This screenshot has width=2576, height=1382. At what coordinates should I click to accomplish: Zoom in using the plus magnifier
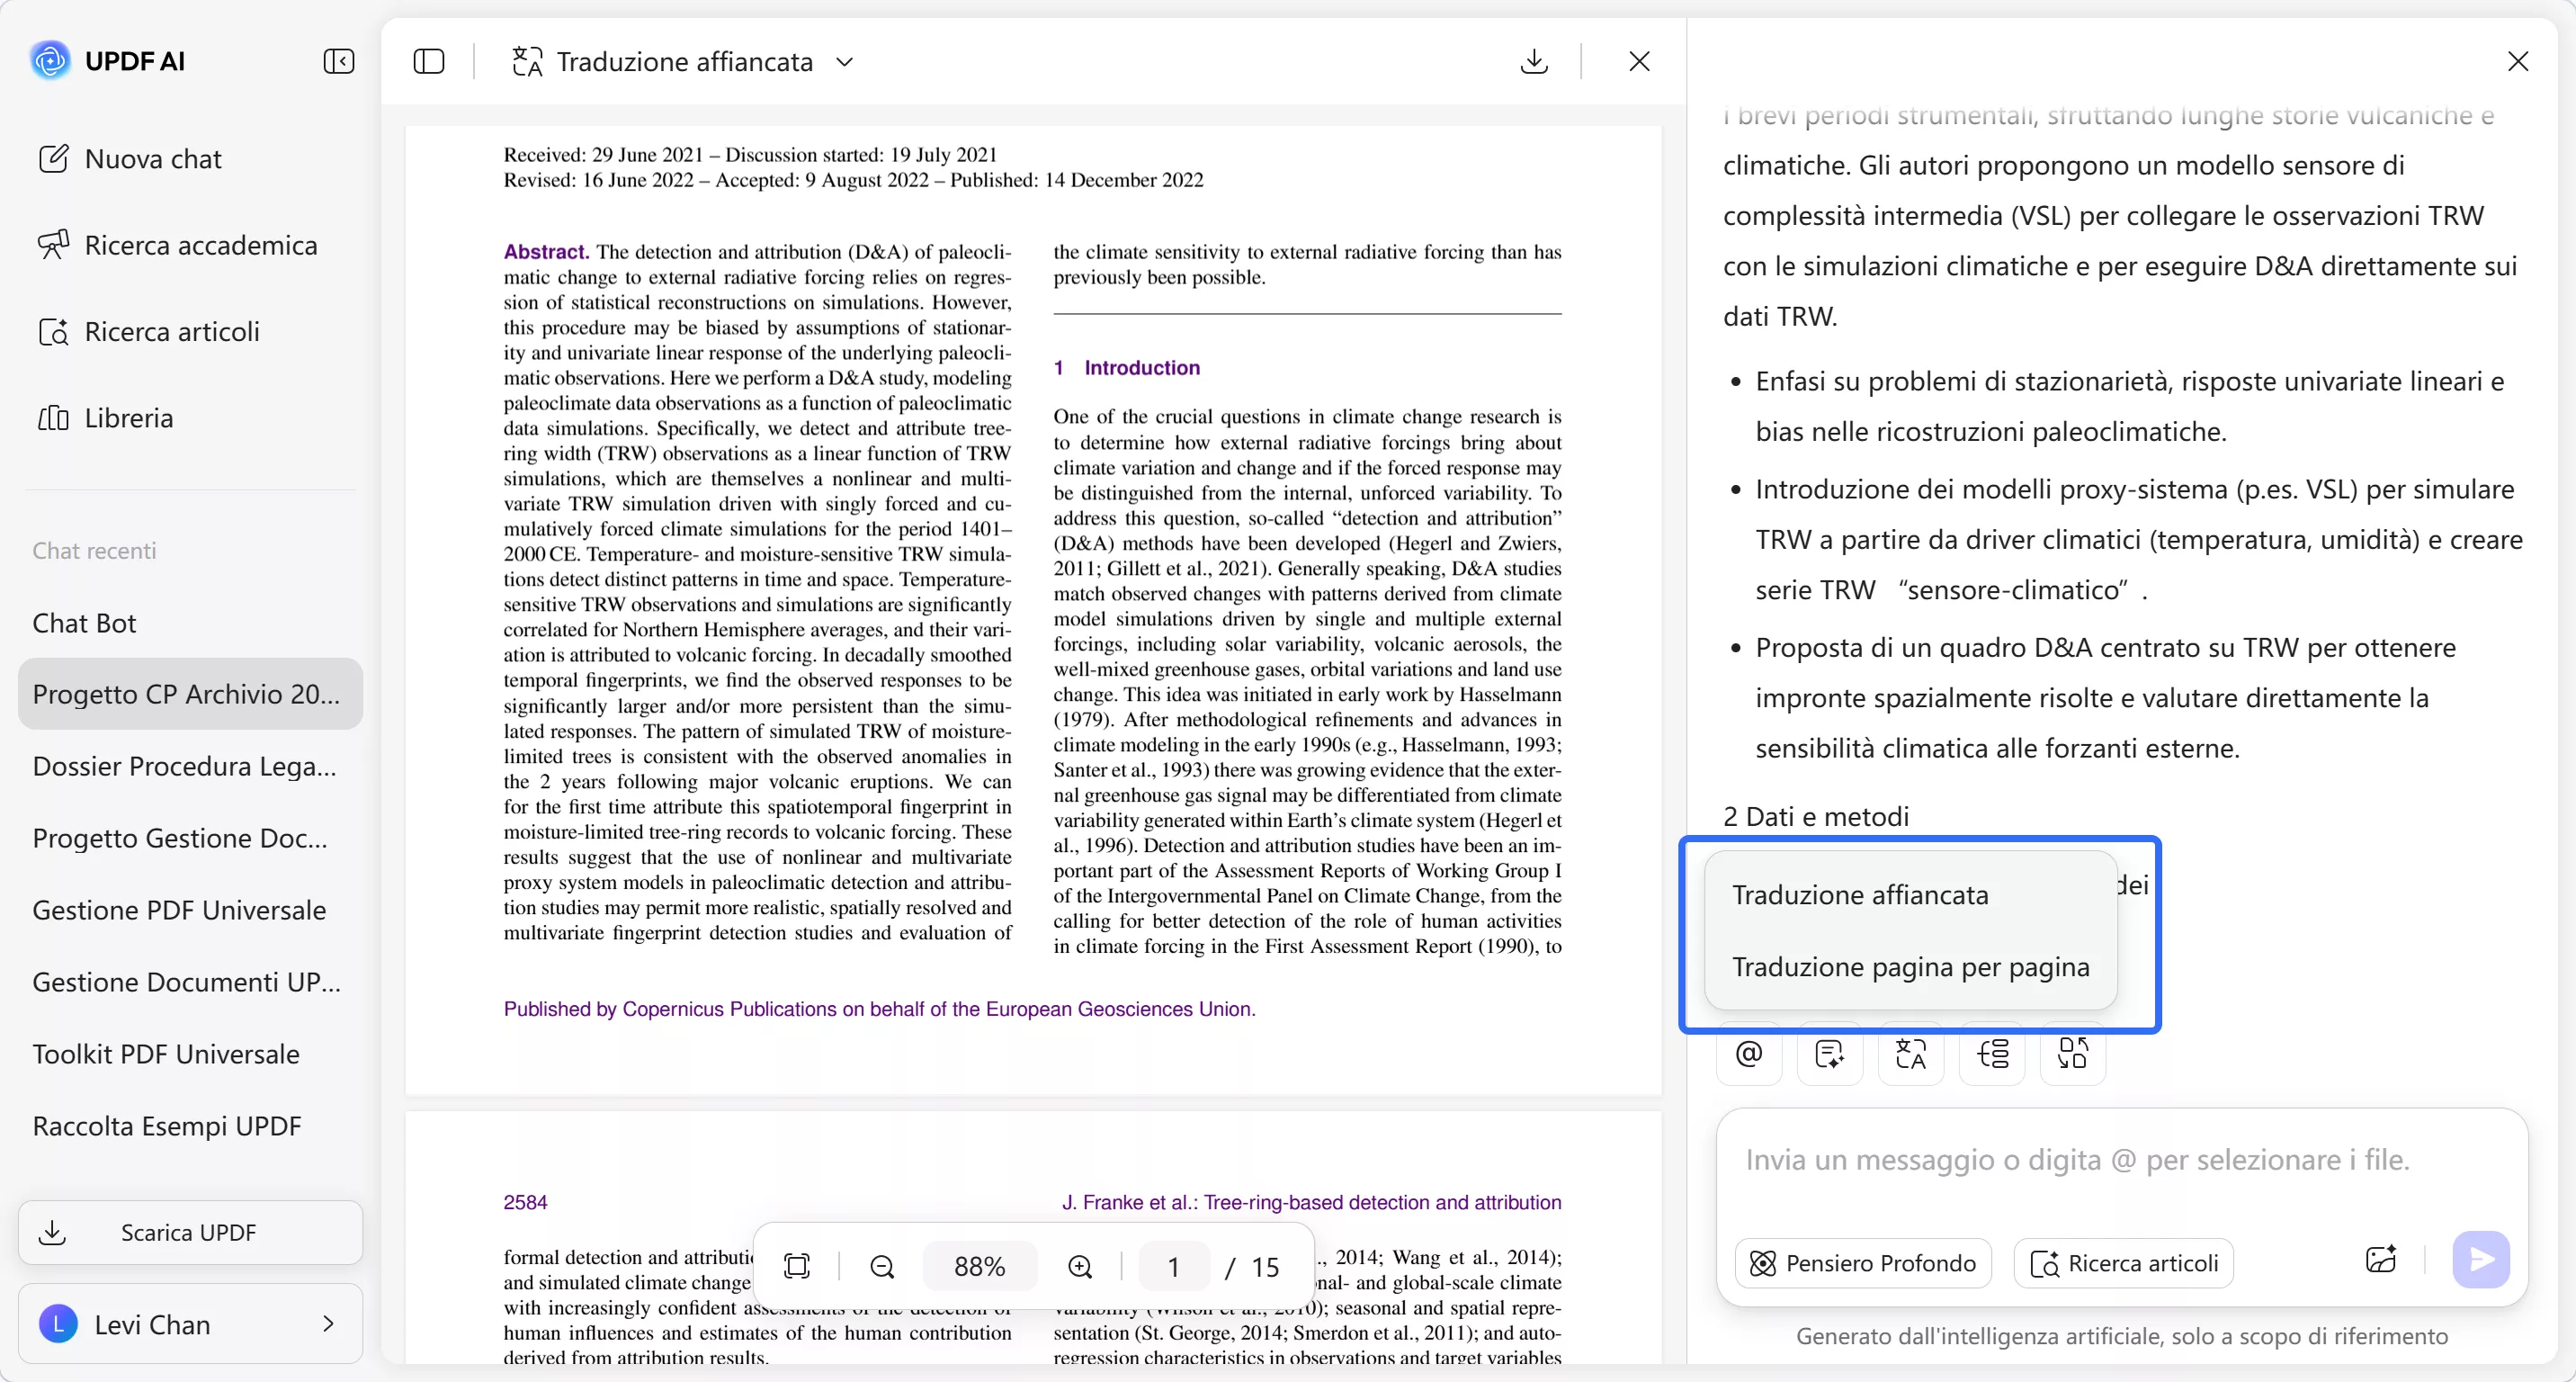click(x=1080, y=1266)
